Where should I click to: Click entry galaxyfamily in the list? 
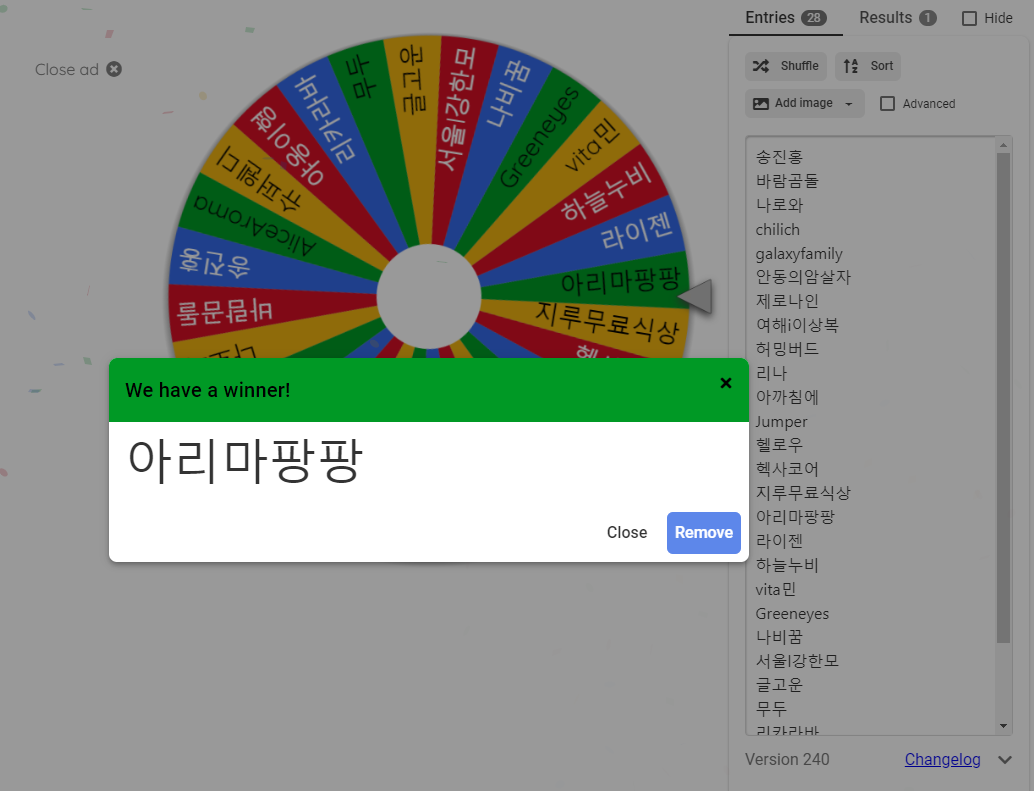pyautogui.click(x=799, y=254)
